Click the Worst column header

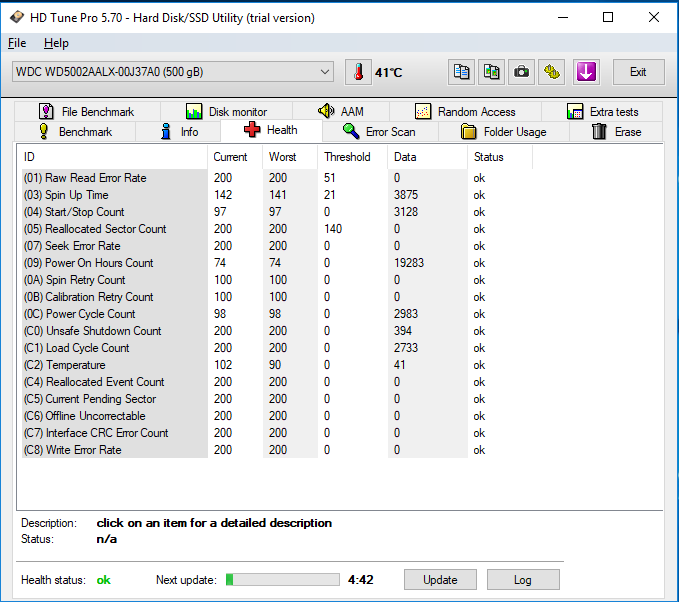point(290,157)
